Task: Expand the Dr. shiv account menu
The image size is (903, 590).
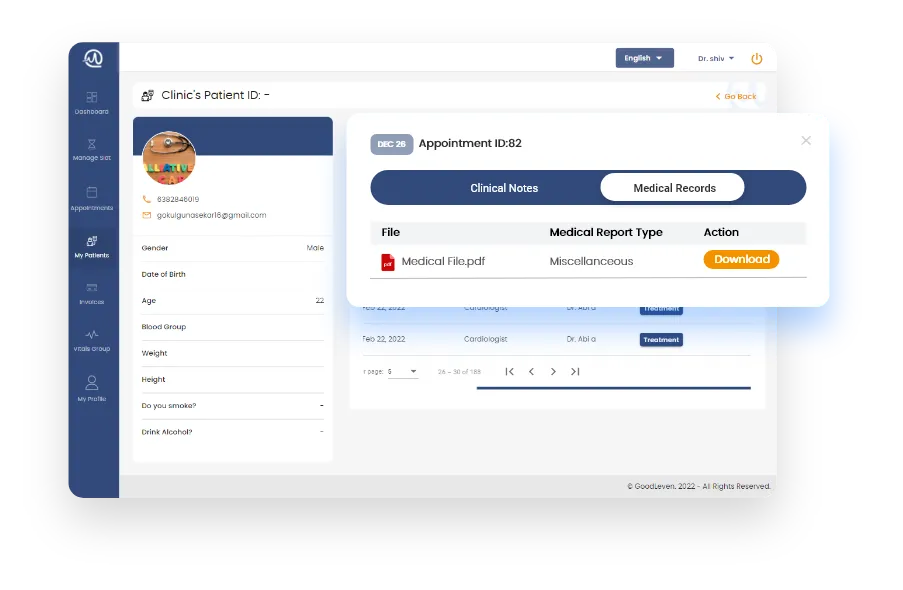Action: pyautogui.click(x=714, y=58)
